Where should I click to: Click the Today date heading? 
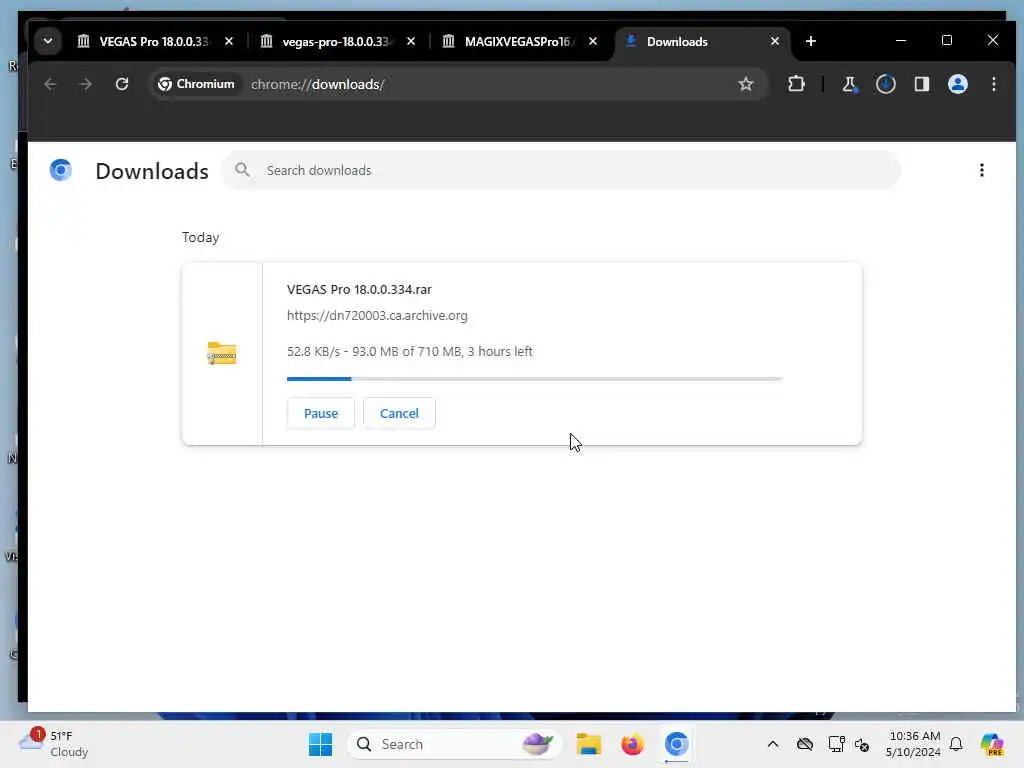[x=200, y=238]
